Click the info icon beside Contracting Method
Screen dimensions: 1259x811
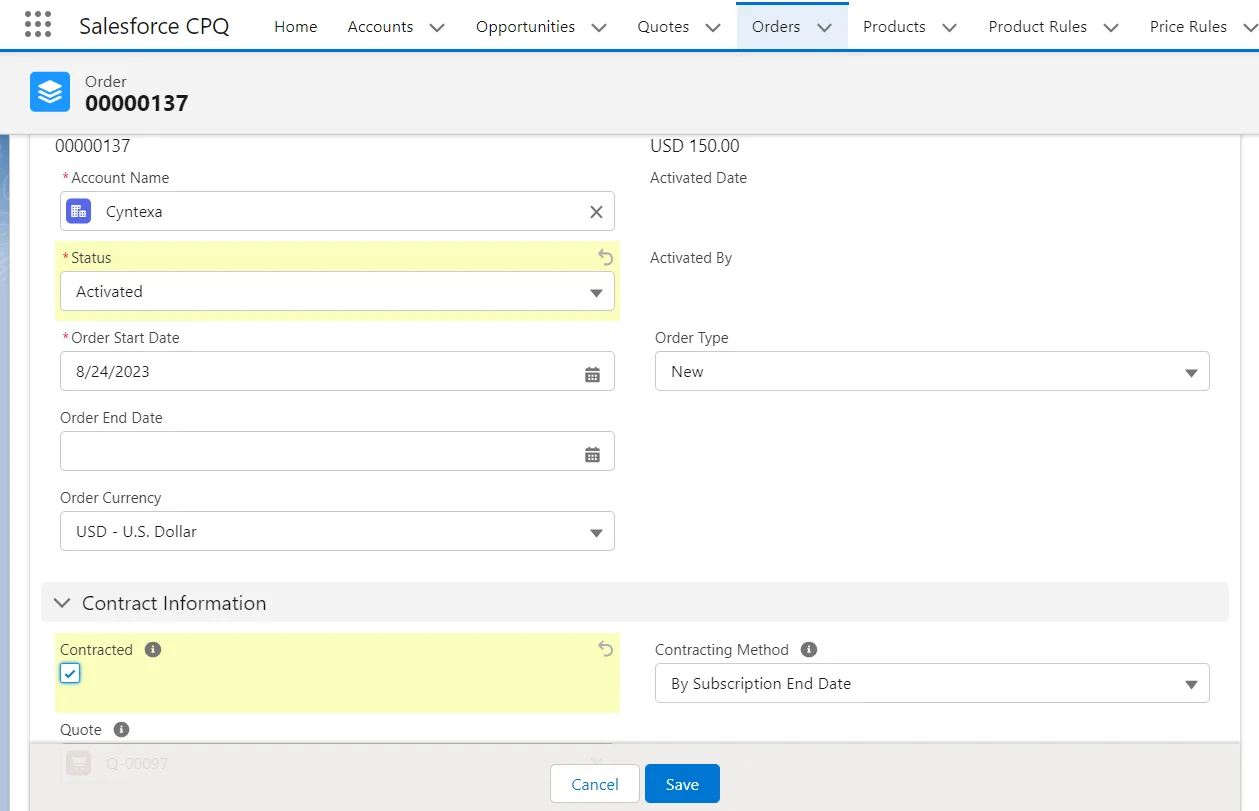coord(807,649)
